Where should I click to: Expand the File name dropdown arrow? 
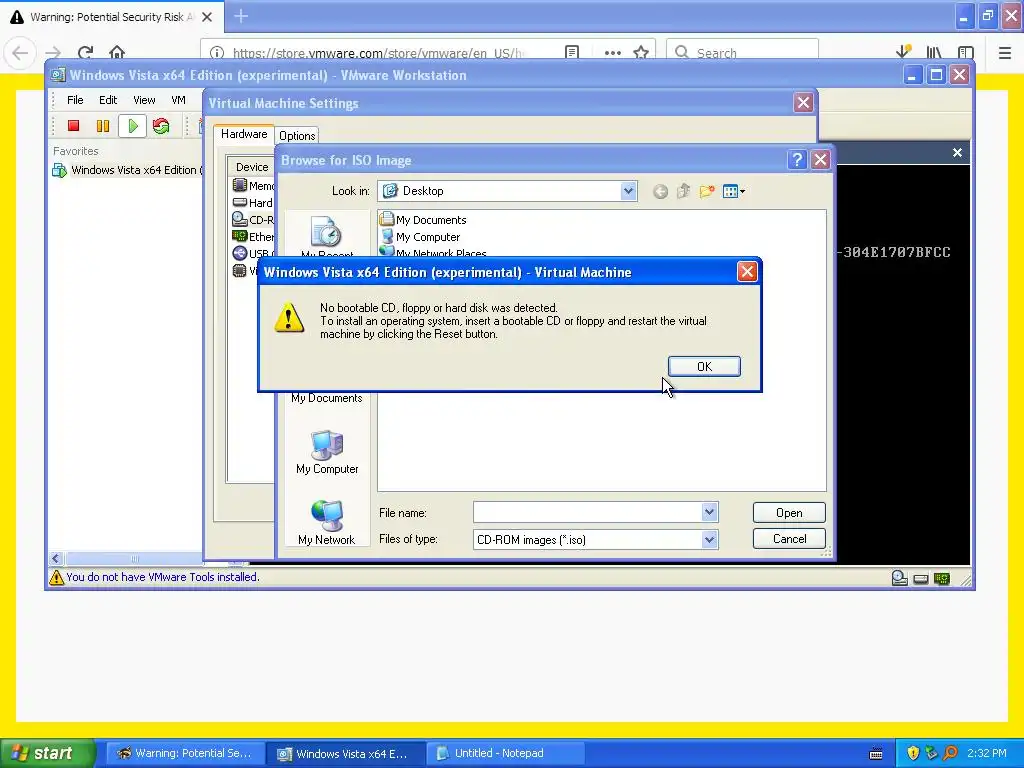[x=710, y=513]
